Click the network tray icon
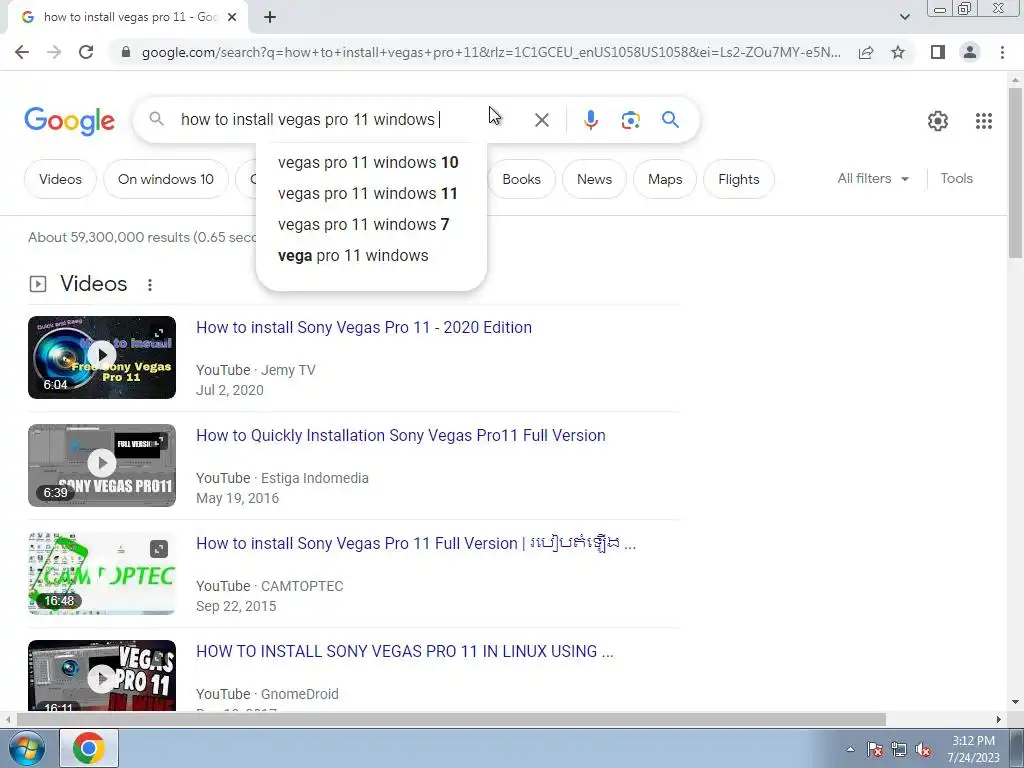 click(x=899, y=749)
